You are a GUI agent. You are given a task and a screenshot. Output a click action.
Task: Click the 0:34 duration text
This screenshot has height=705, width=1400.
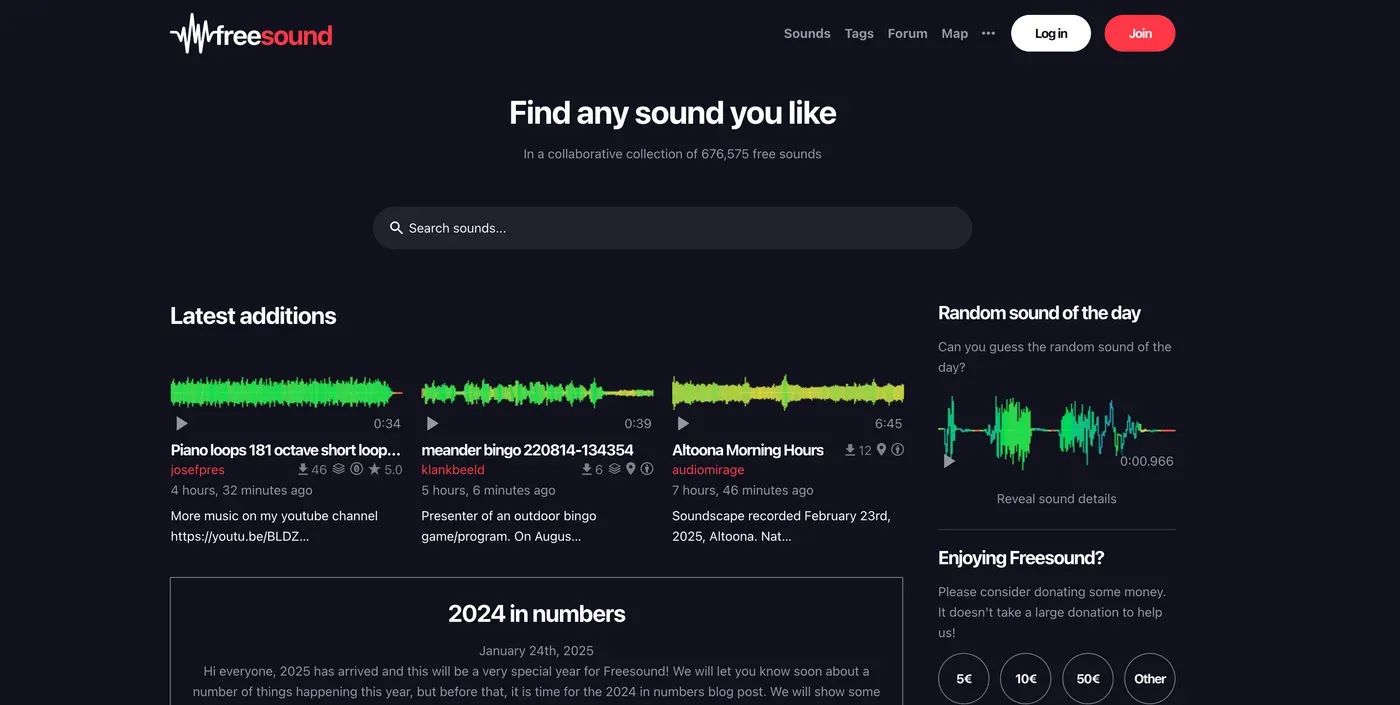(x=387, y=424)
